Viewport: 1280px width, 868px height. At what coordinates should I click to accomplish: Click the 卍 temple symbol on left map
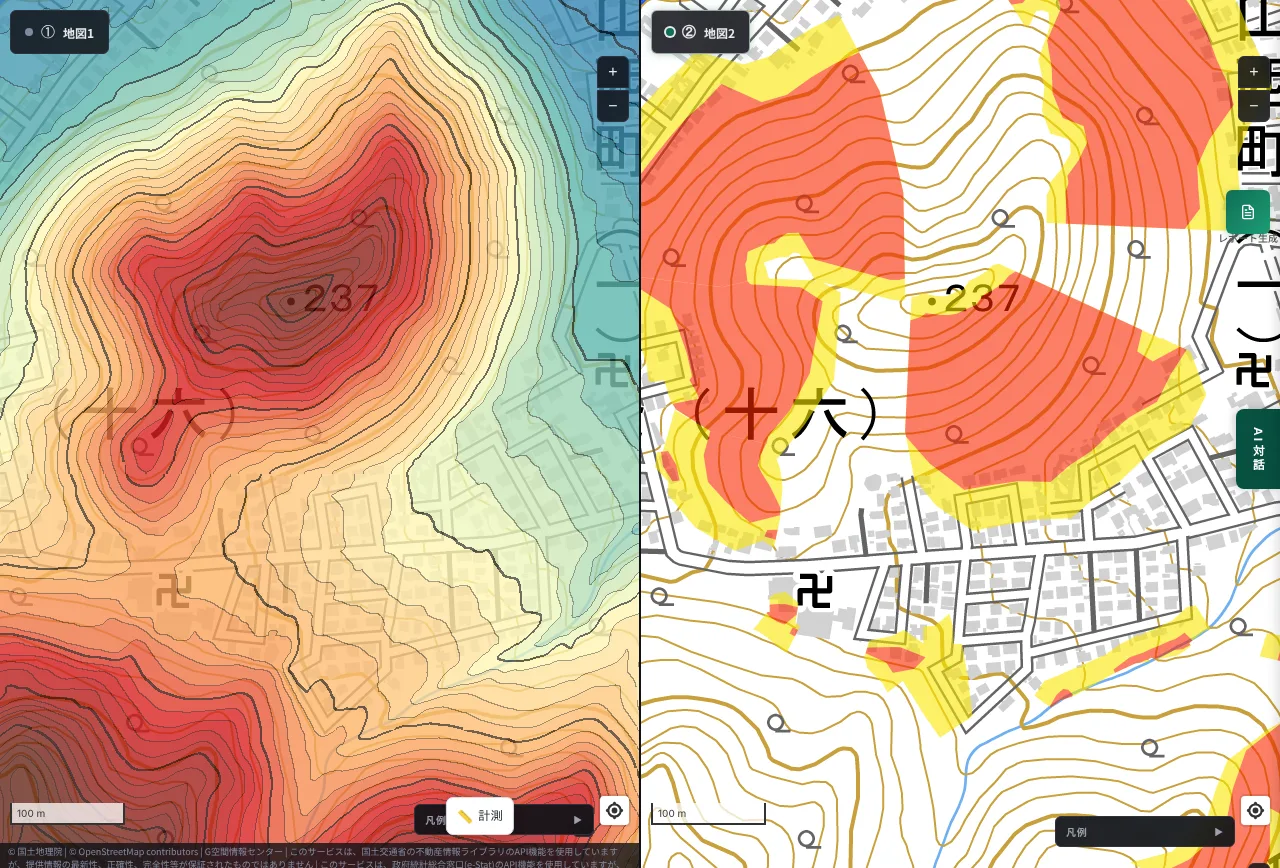(173, 591)
